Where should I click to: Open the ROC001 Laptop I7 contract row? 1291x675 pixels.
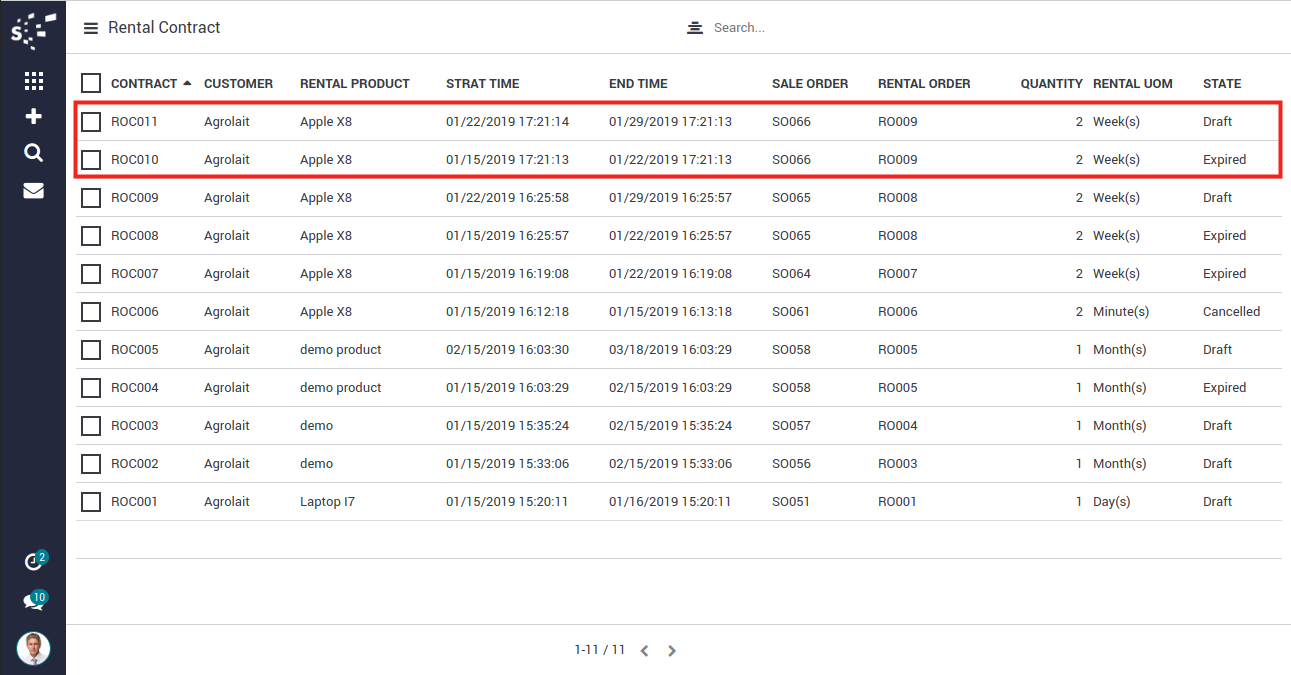click(327, 502)
